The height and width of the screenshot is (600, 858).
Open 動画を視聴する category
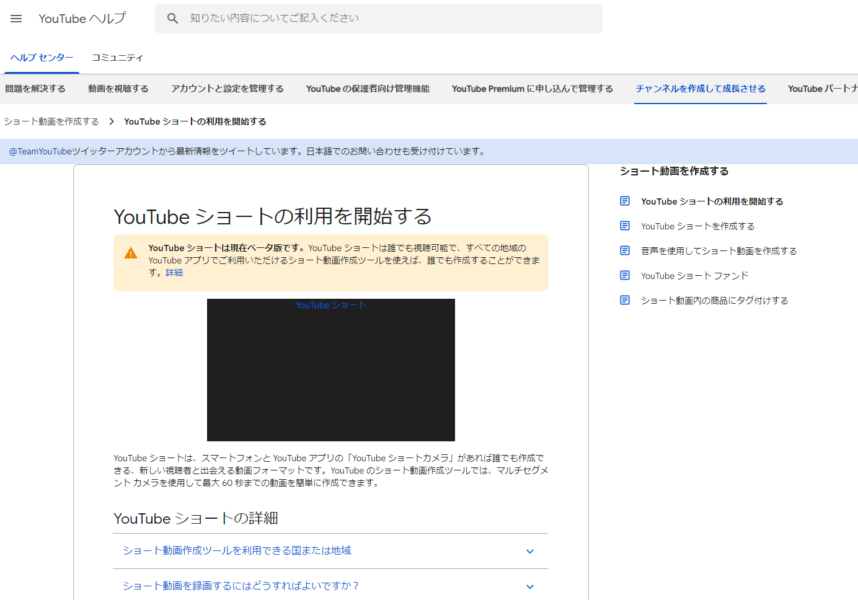[118, 89]
